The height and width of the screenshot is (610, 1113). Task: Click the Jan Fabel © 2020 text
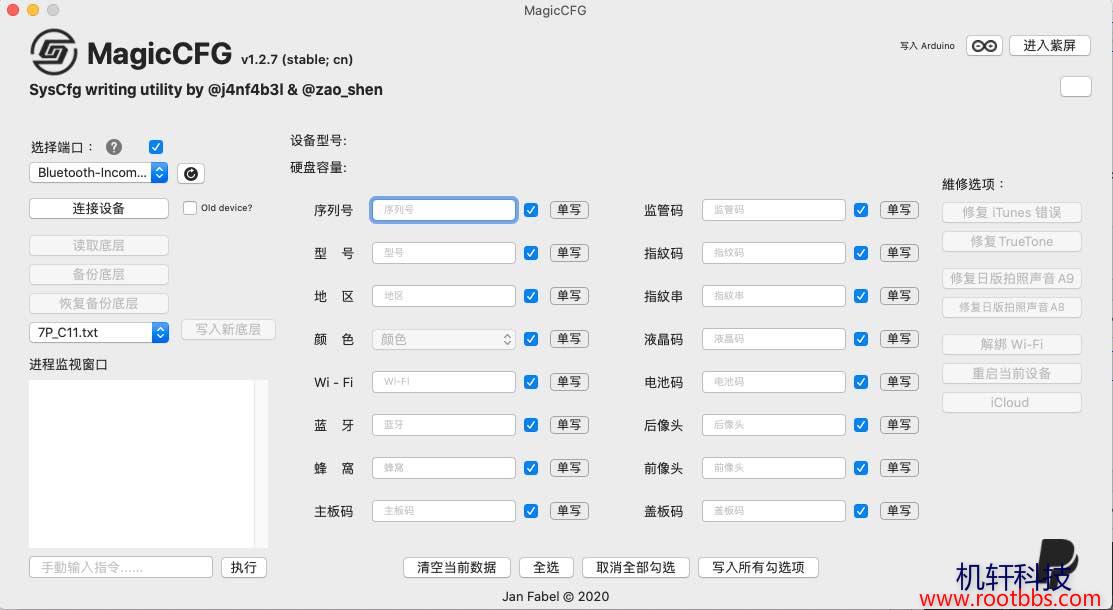[556, 597]
